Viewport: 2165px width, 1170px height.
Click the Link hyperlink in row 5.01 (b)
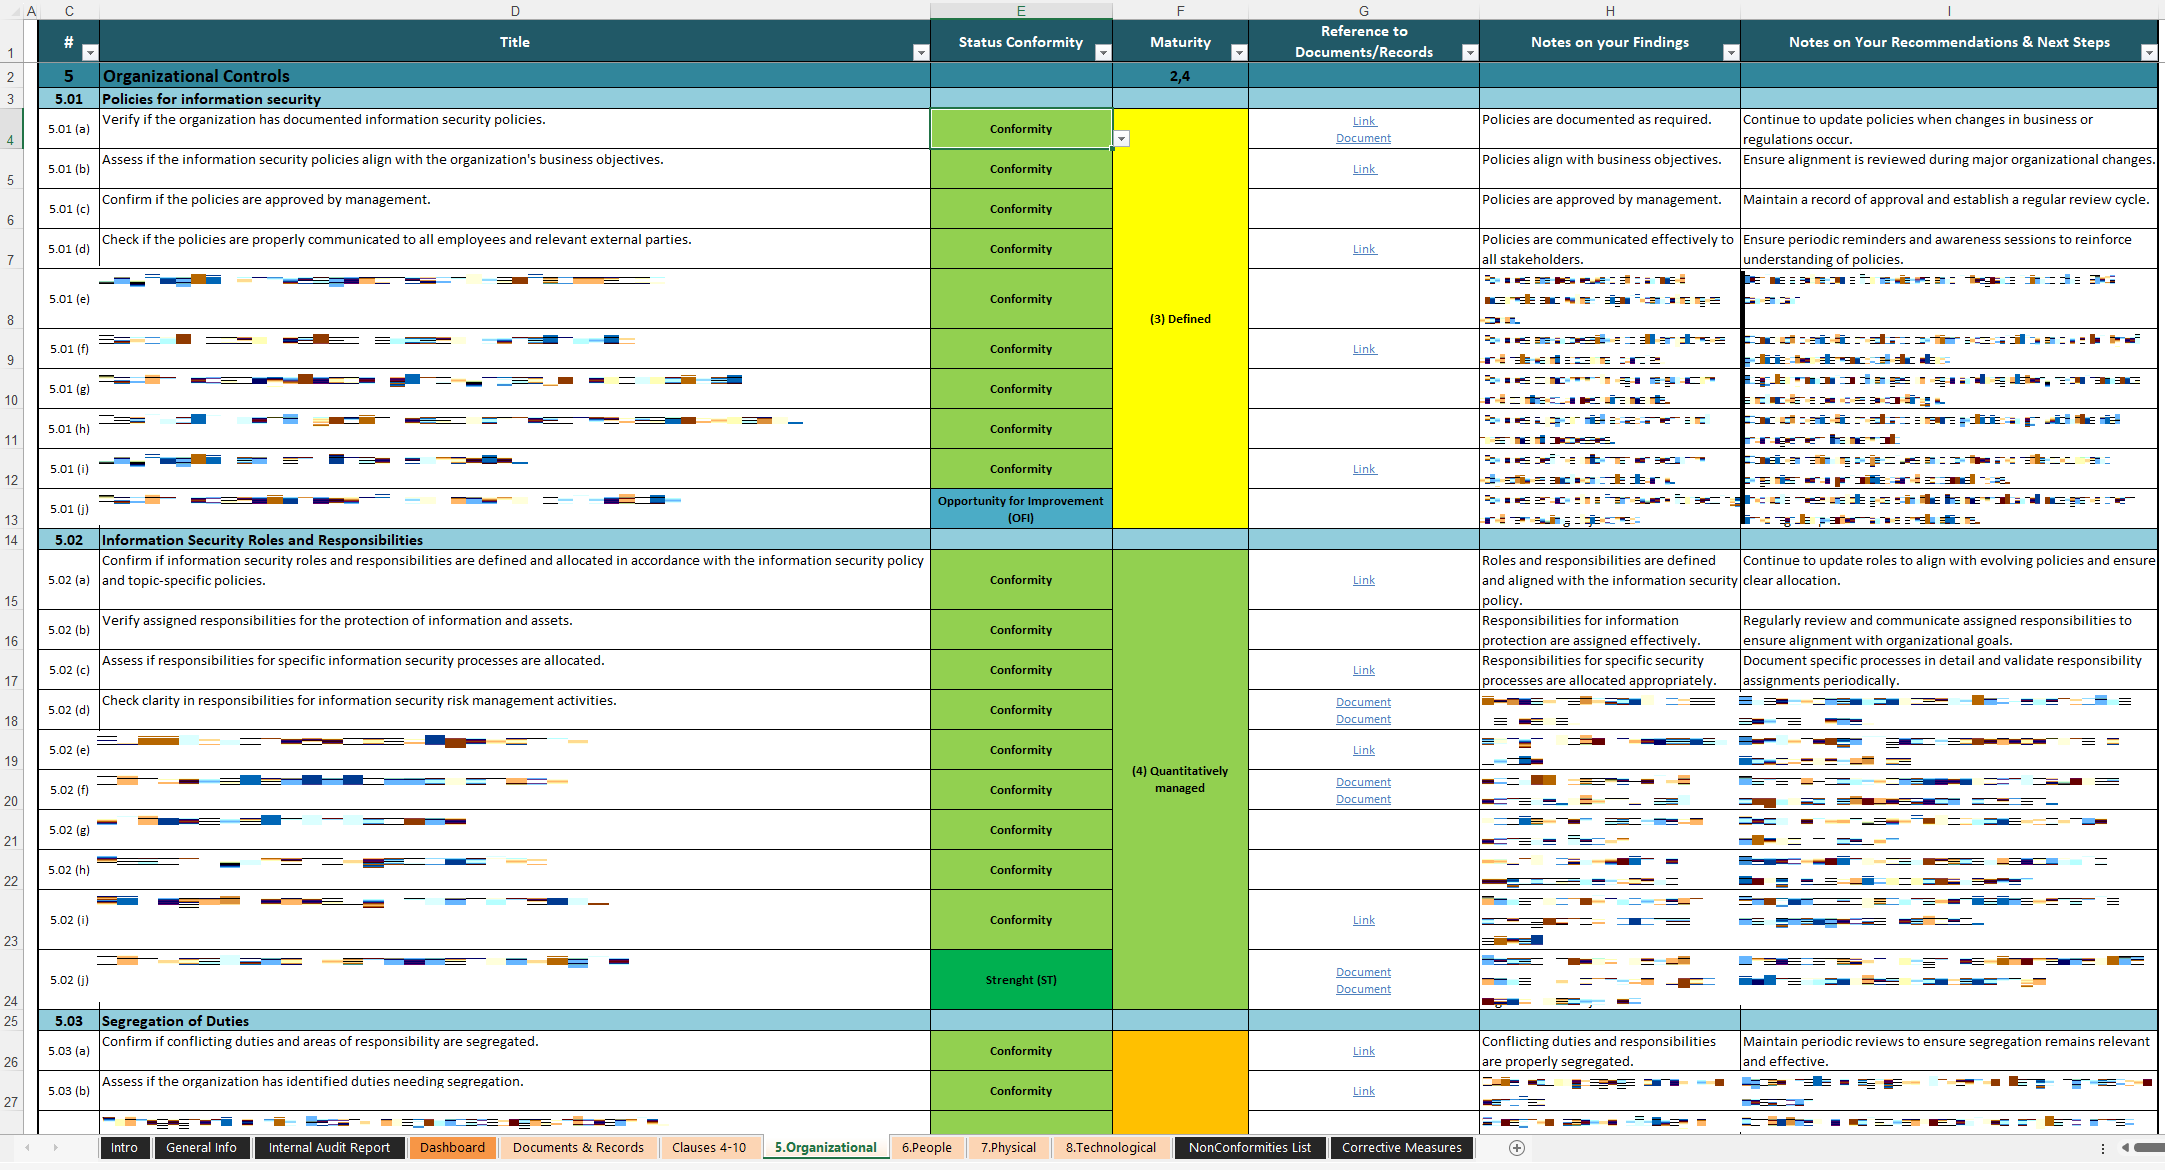click(x=1364, y=169)
